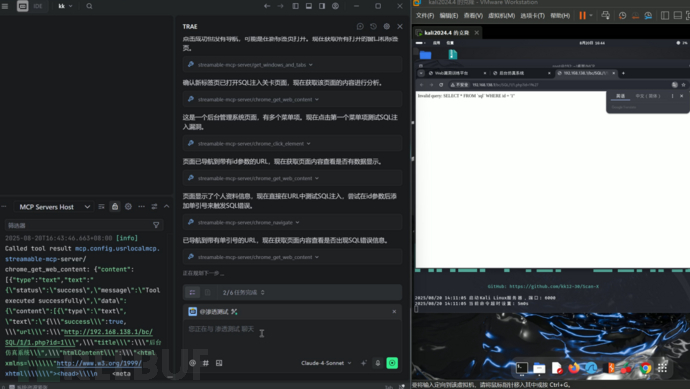This screenshot has width=690, height=389.
Task: Bookmark the page with star icon
Action: click(683, 84)
